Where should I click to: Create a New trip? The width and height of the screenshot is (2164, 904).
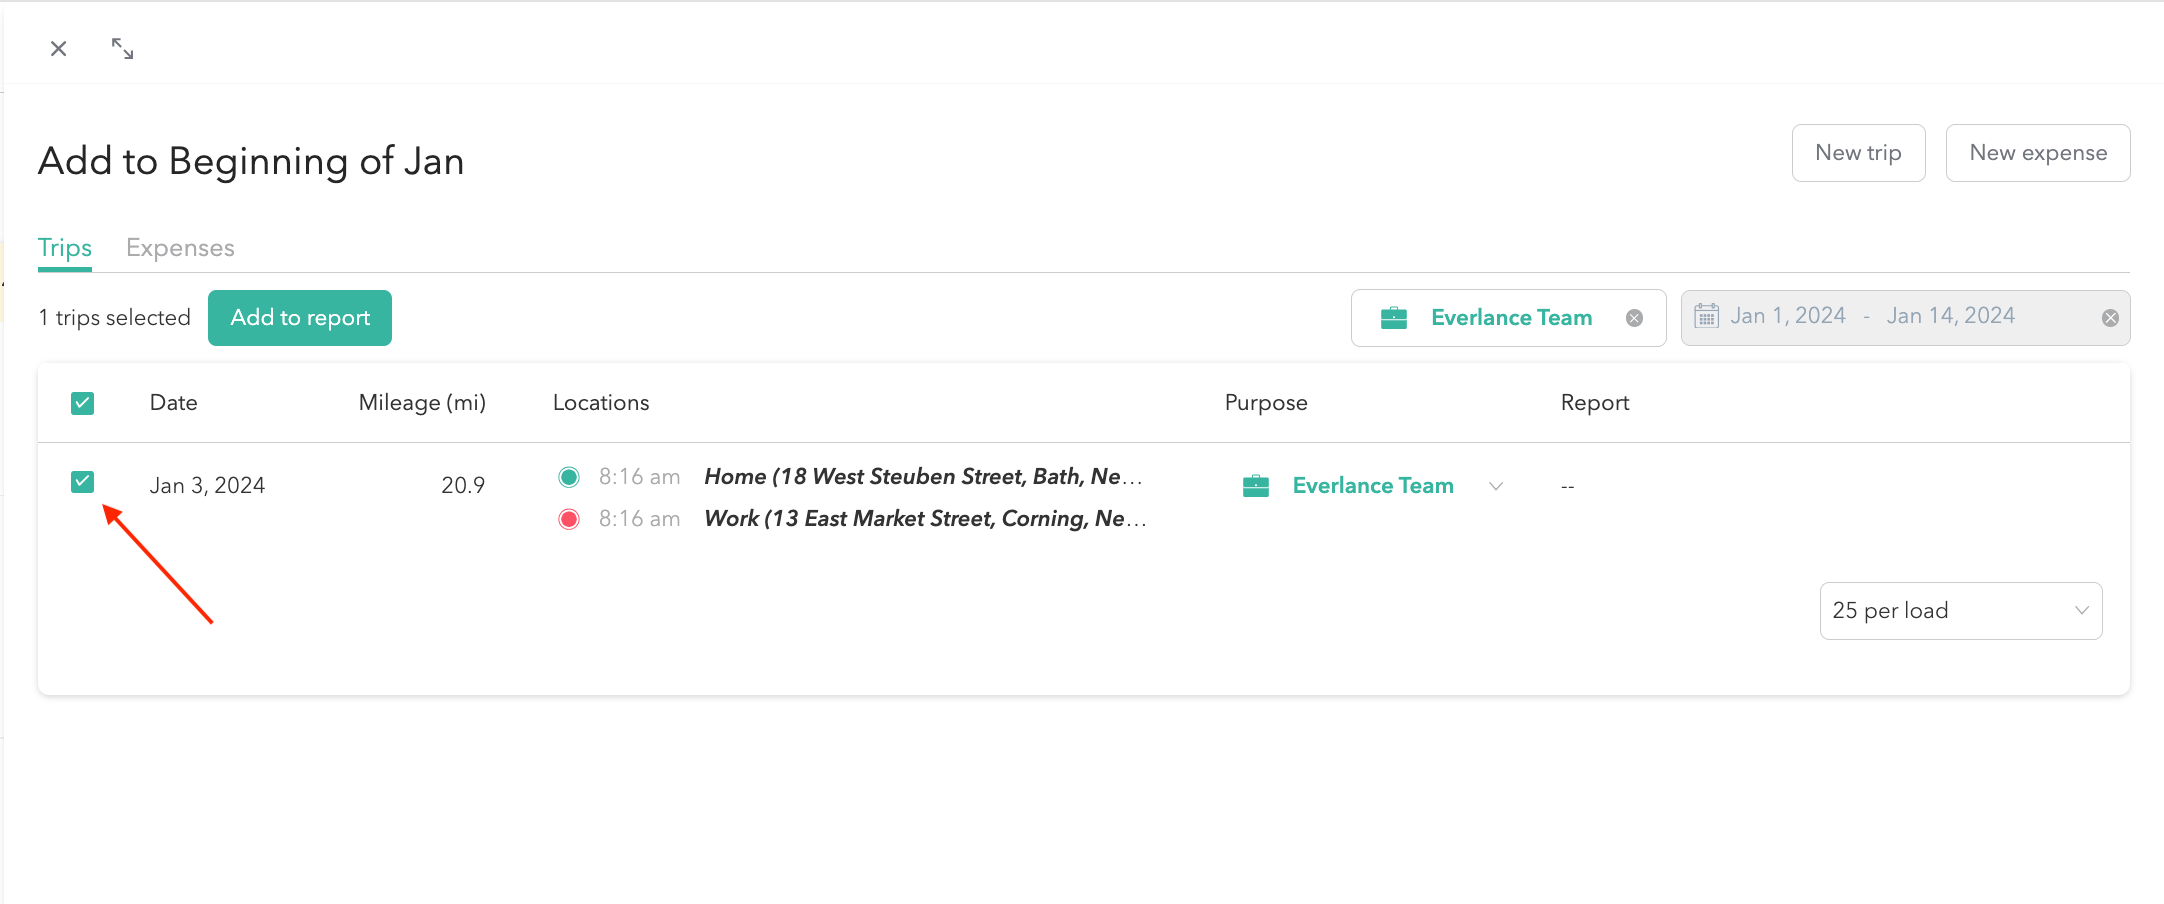point(1858,153)
